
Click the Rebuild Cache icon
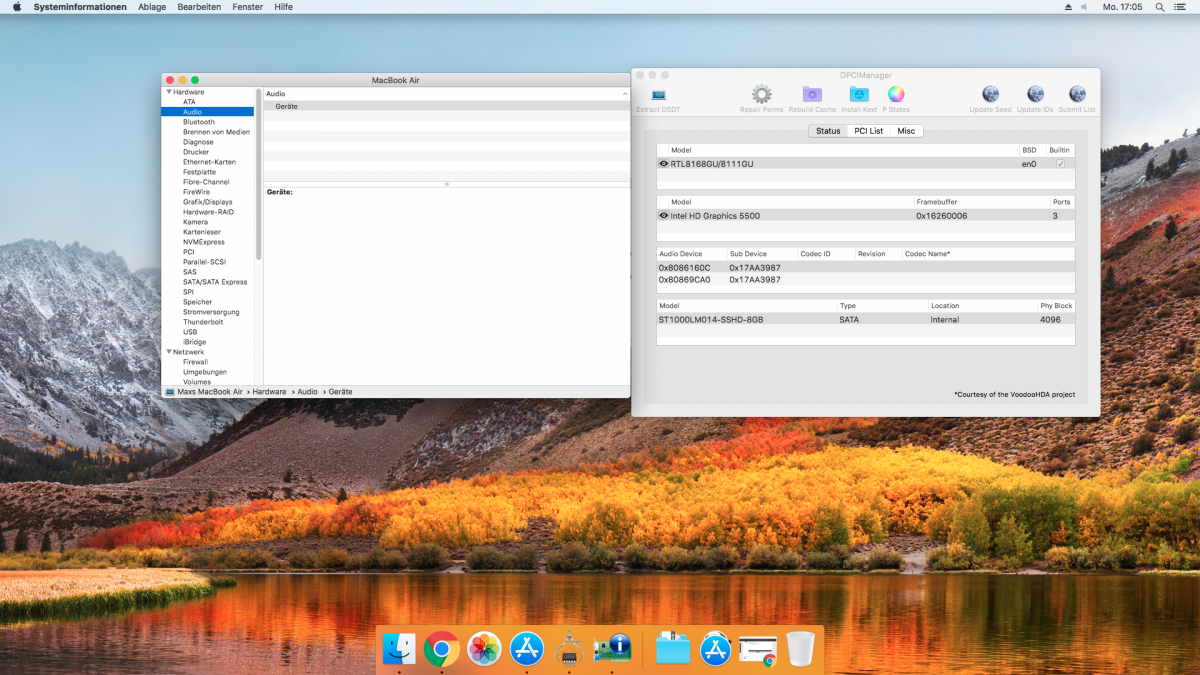[812, 95]
